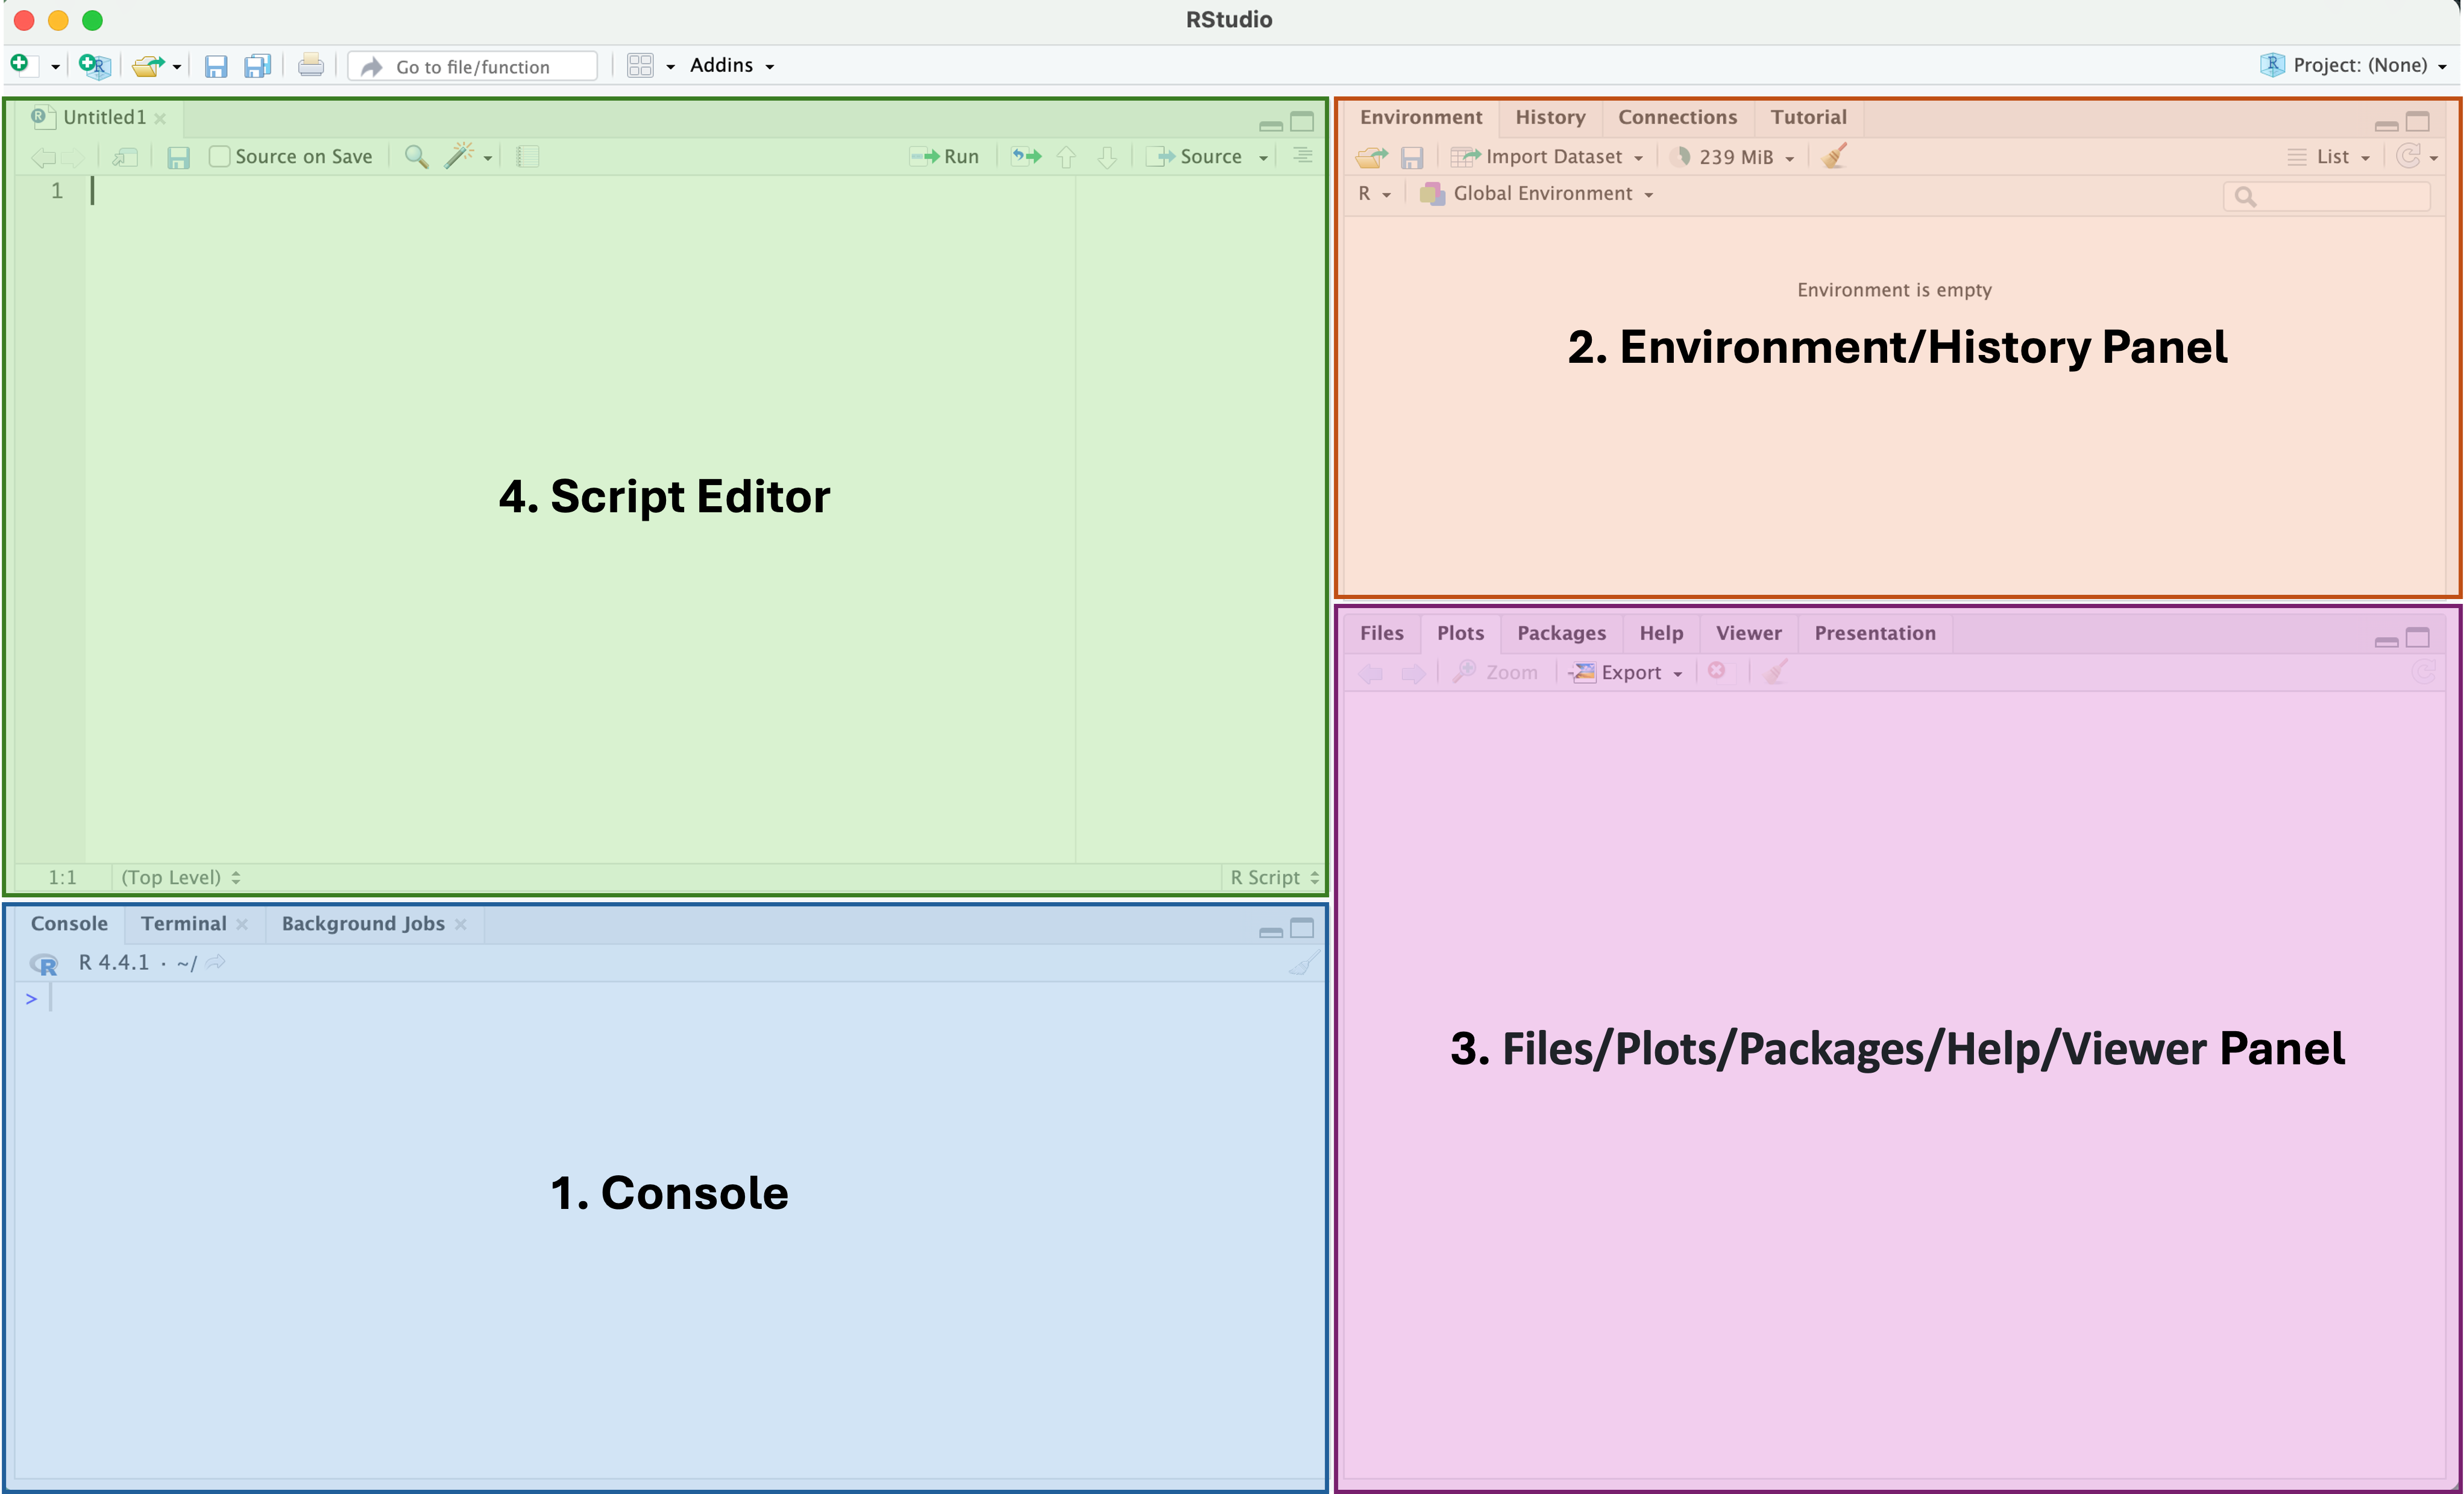The height and width of the screenshot is (1494, 2464).
Task: Switch to the Terminal tab
Action: 183,923
